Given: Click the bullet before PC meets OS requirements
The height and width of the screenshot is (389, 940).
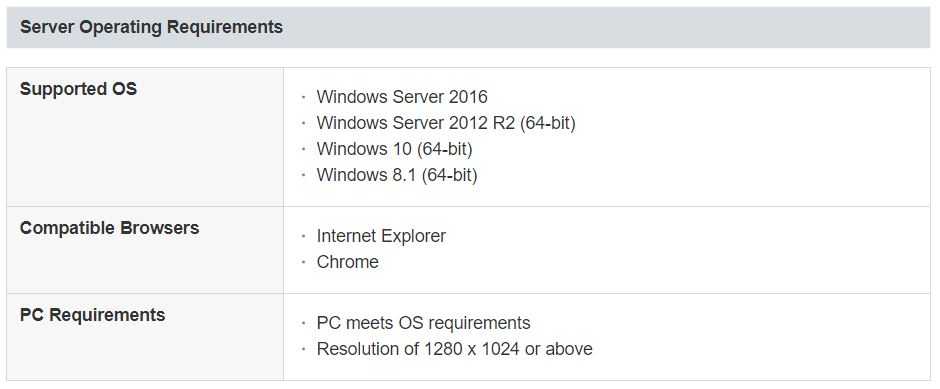Looking at the screenshot, I should [303, 323].
